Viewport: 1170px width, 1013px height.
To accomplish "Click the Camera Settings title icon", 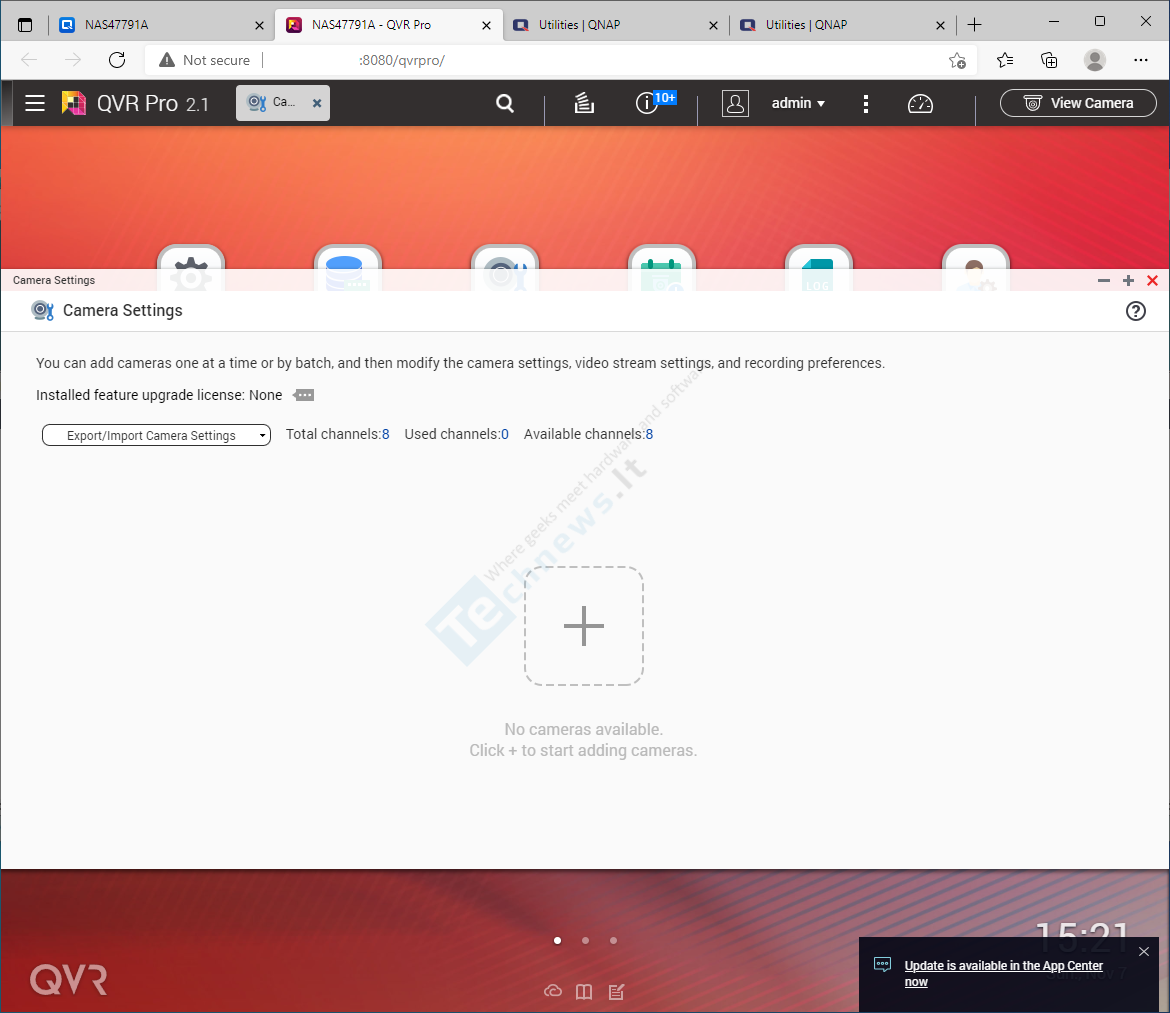I will click(43, 310).
